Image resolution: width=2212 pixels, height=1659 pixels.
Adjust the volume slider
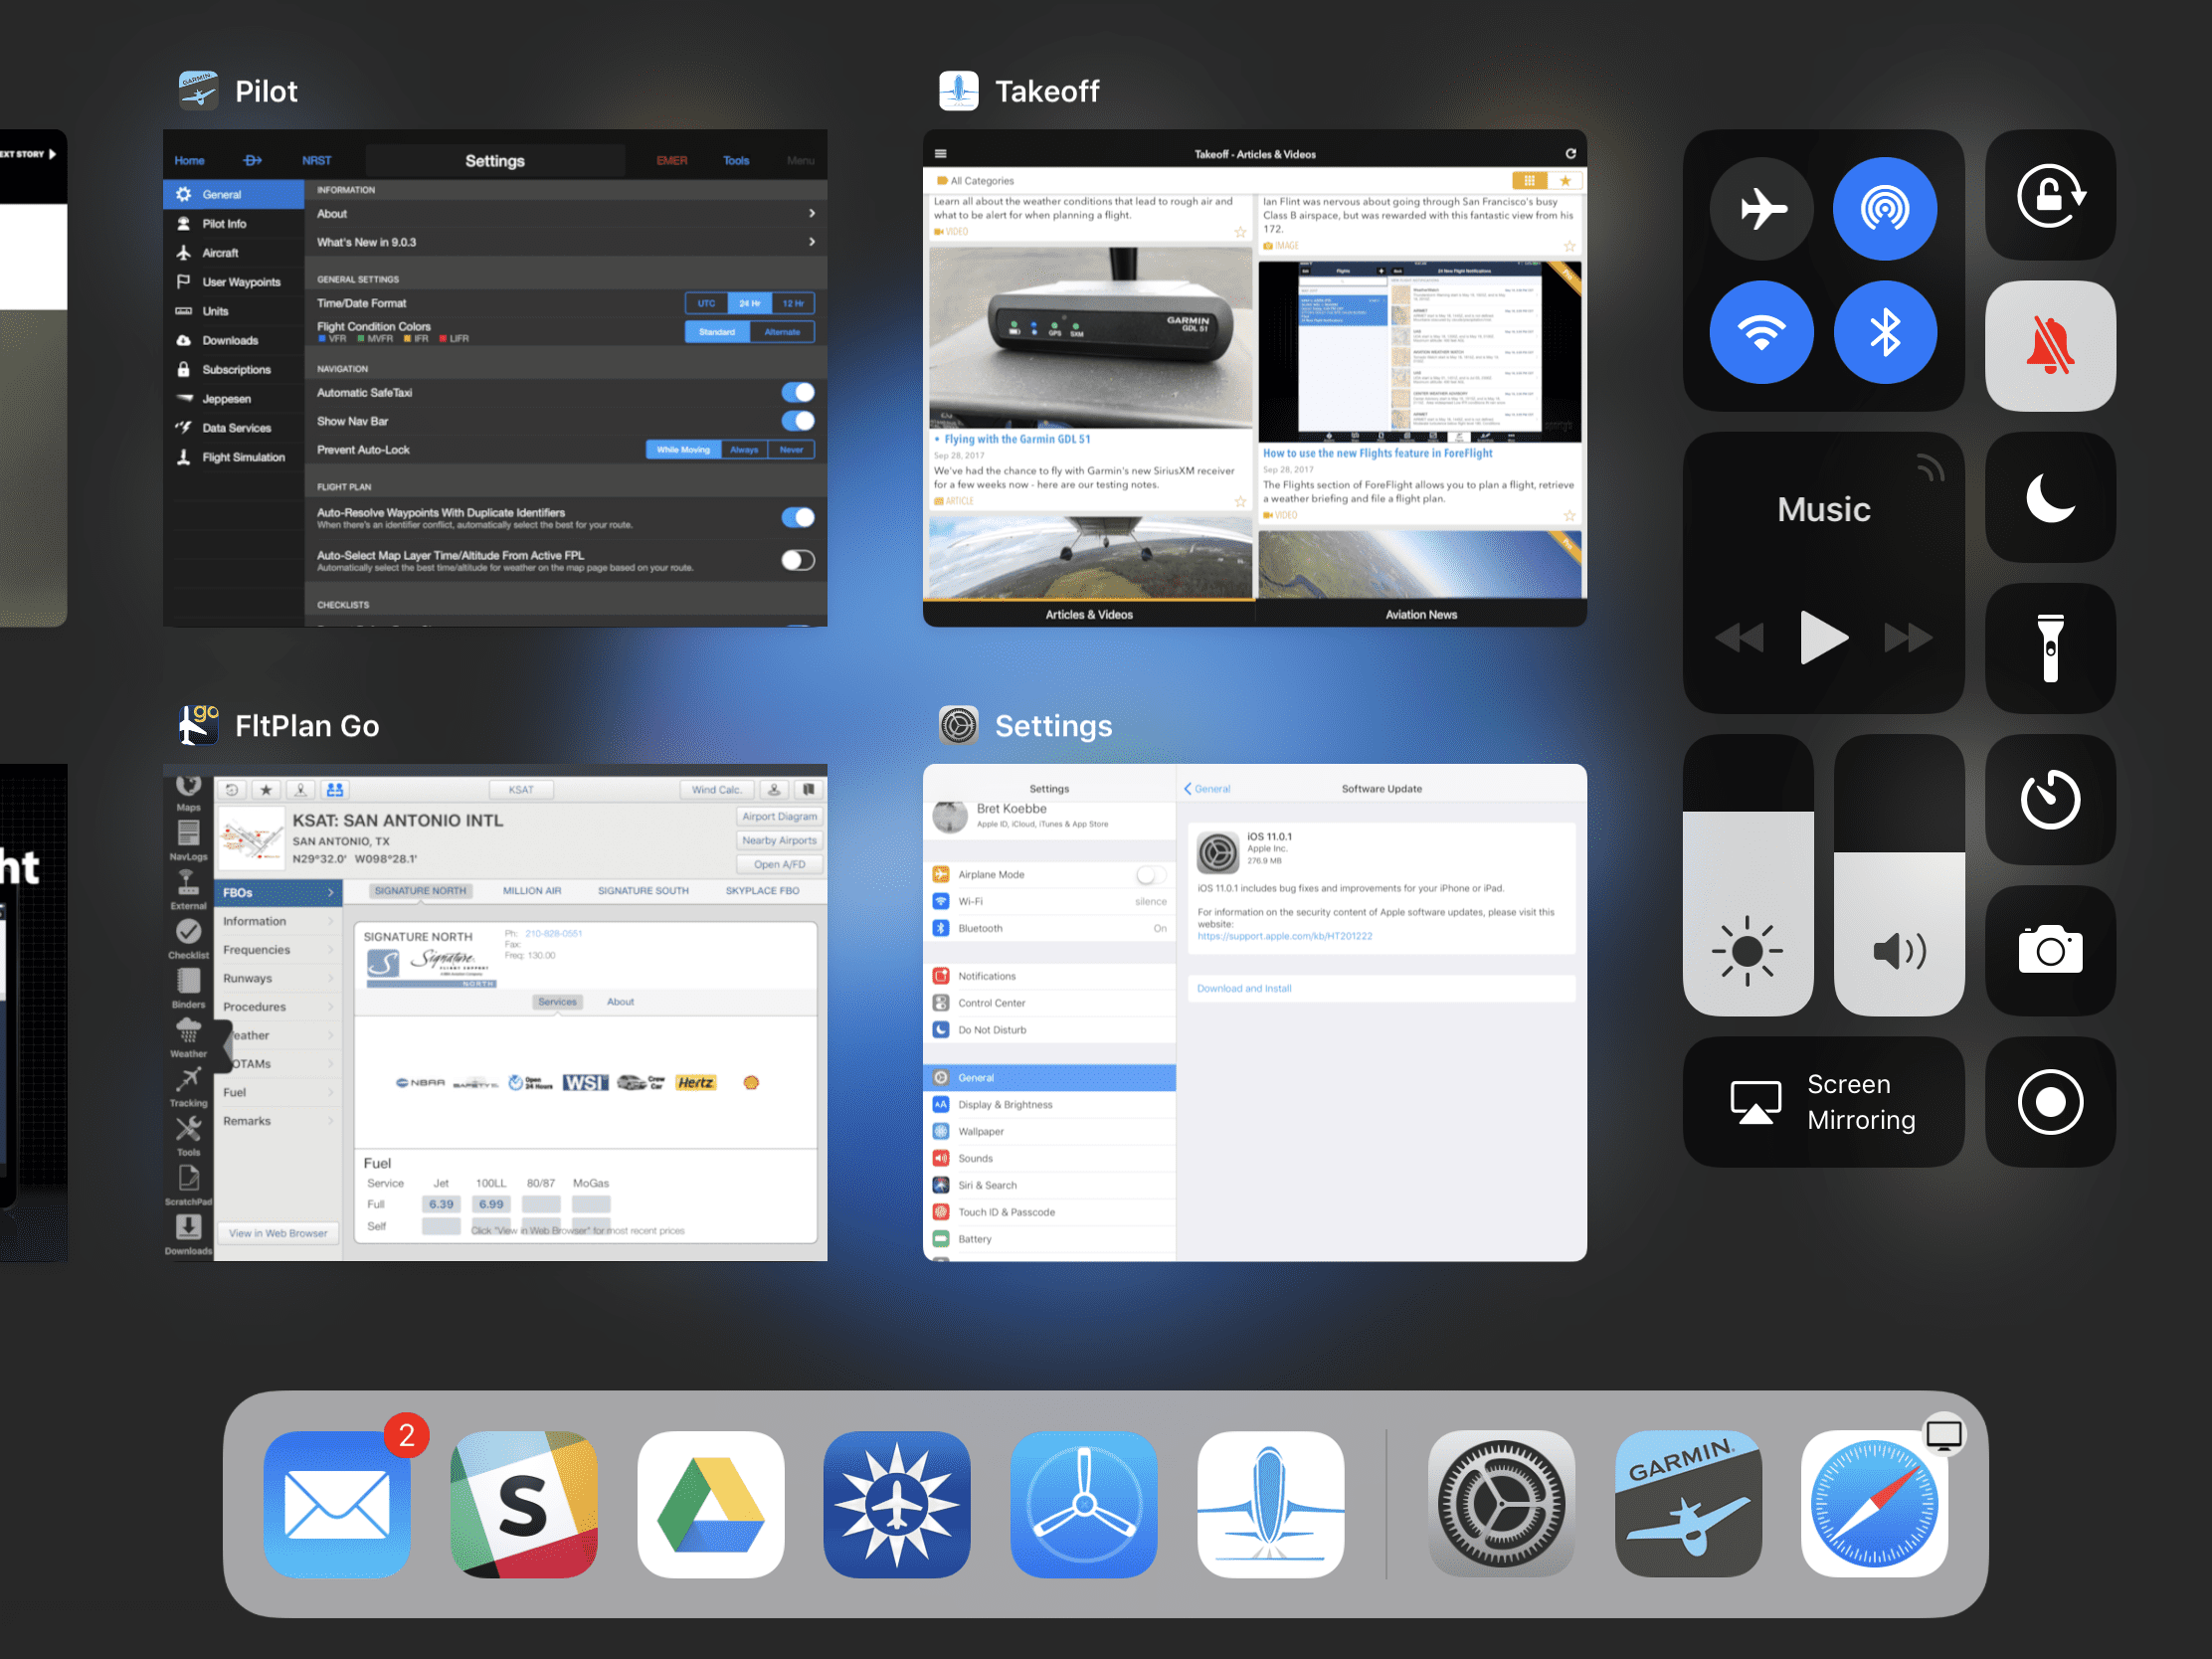tap(1899, 875)
